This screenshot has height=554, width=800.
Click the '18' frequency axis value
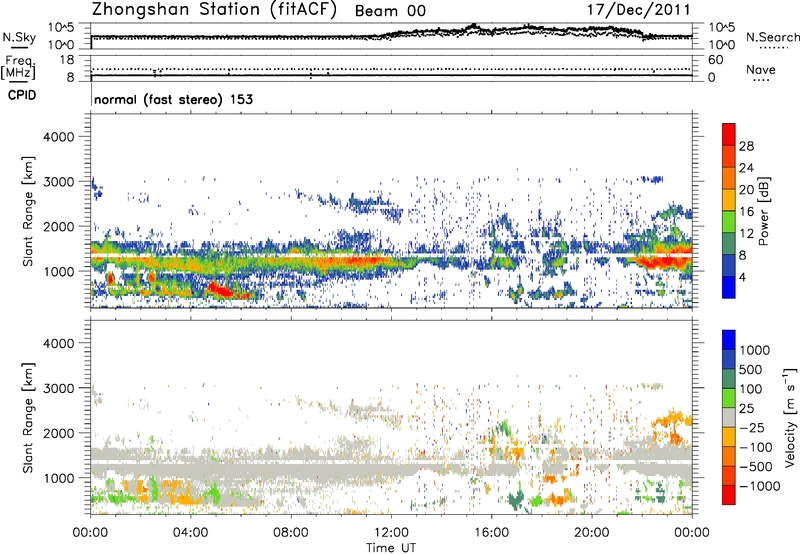click(67, 60)
